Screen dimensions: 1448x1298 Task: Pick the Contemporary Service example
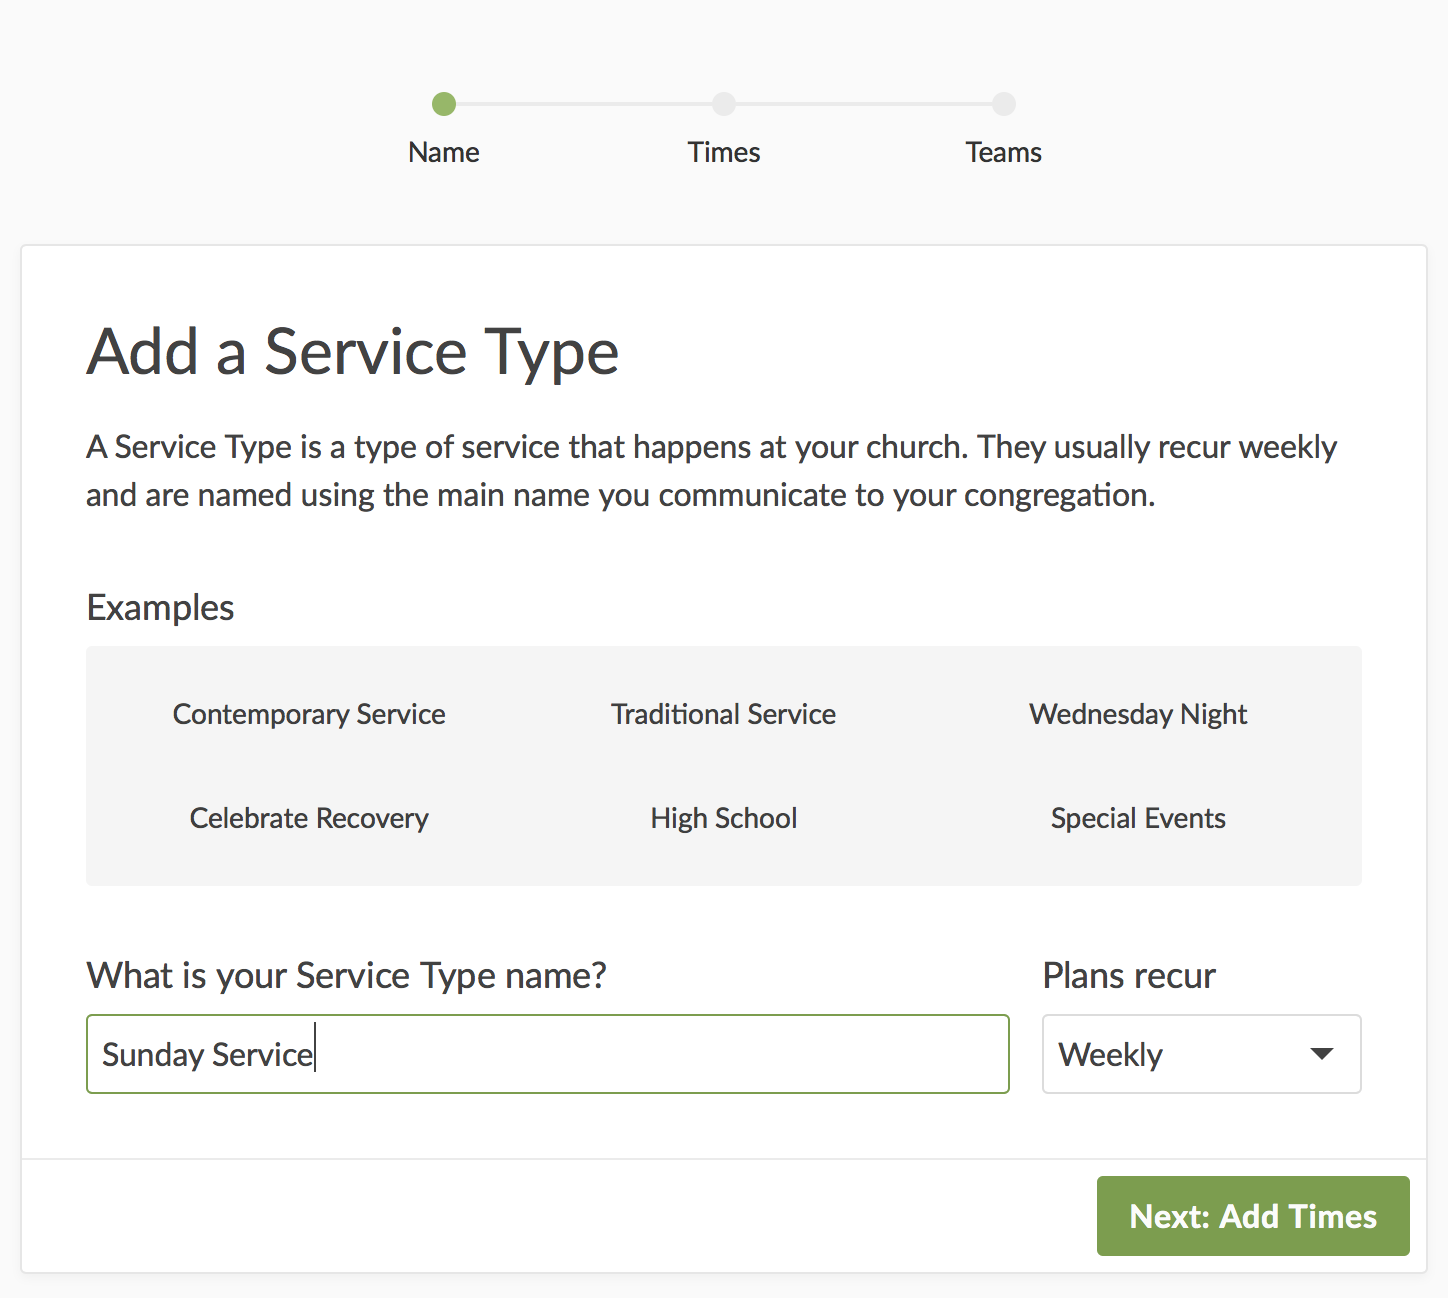[309, 714]
